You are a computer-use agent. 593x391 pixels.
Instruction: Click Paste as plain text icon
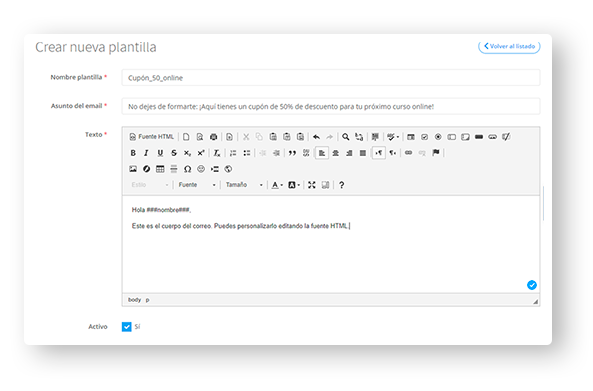[x=287, y=137]
